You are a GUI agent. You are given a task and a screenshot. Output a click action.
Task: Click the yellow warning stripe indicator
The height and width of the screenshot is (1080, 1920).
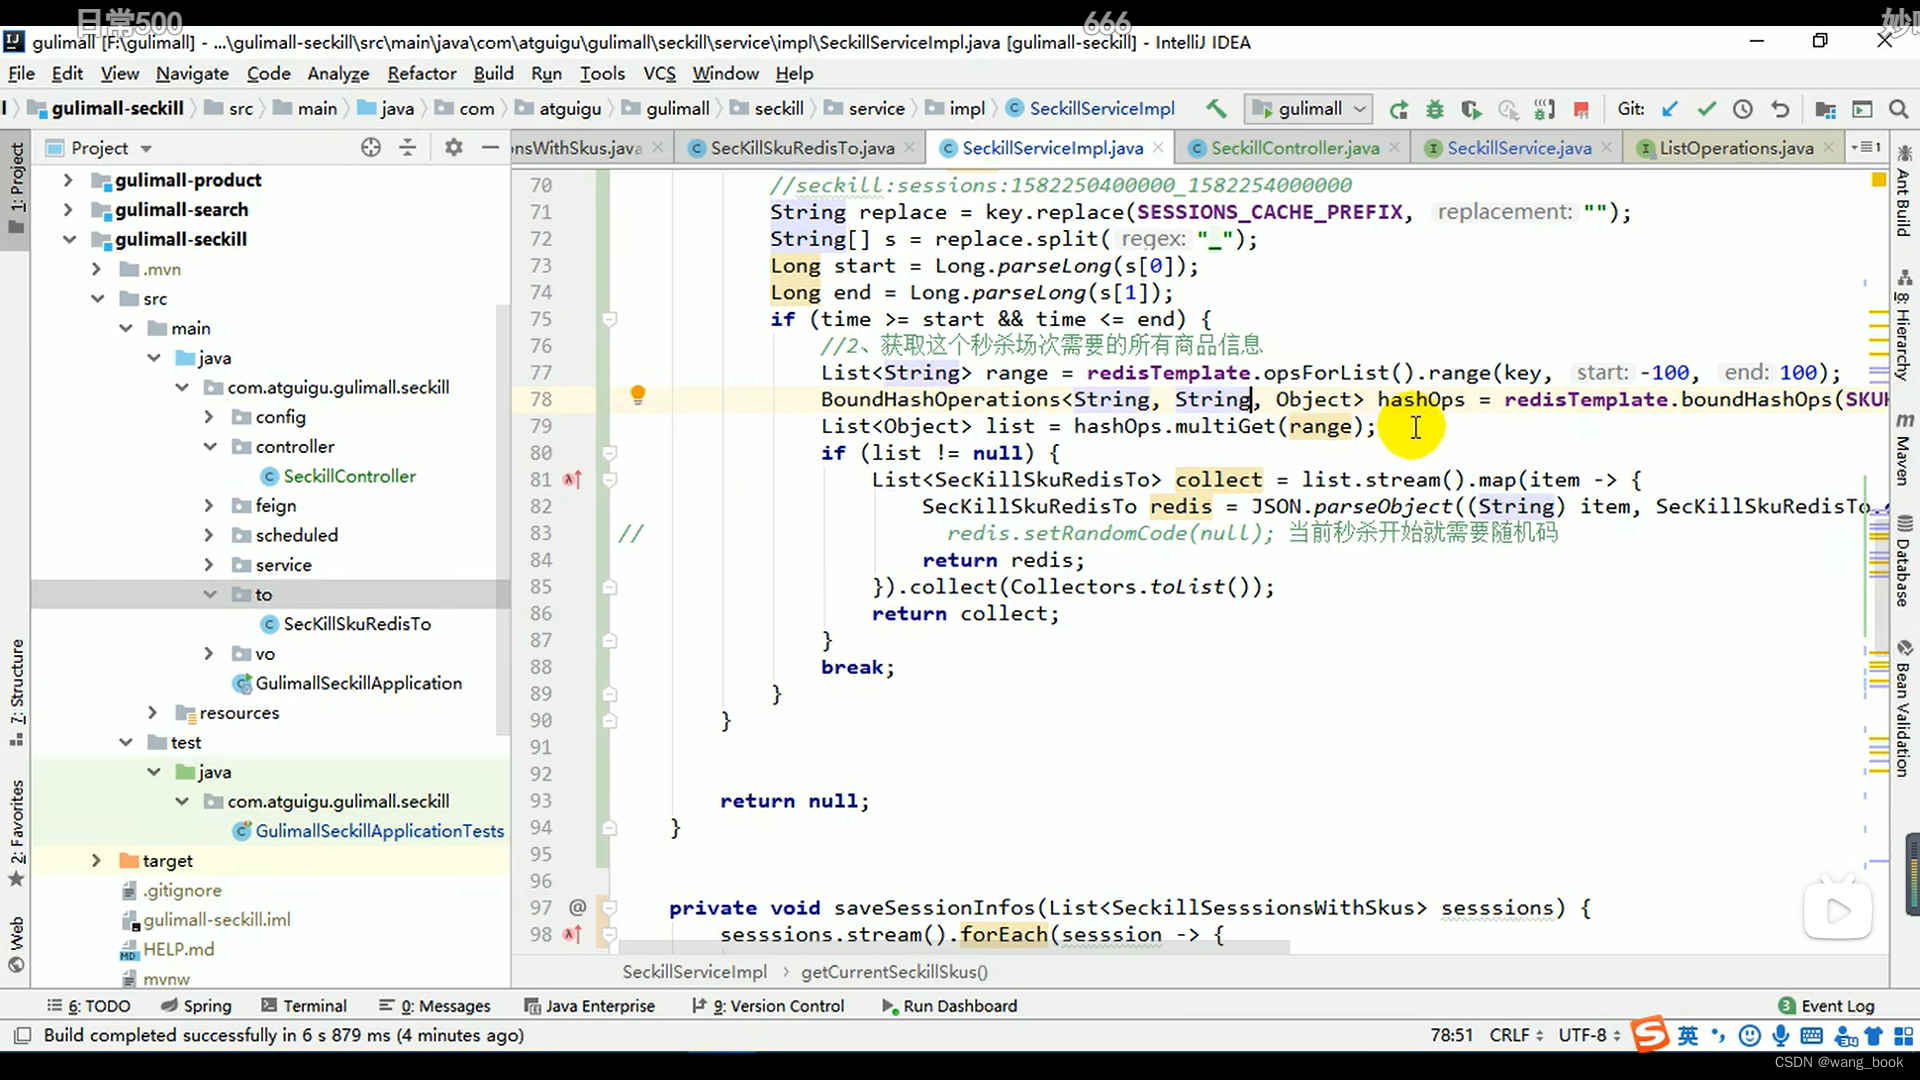tap(1877, 180)
